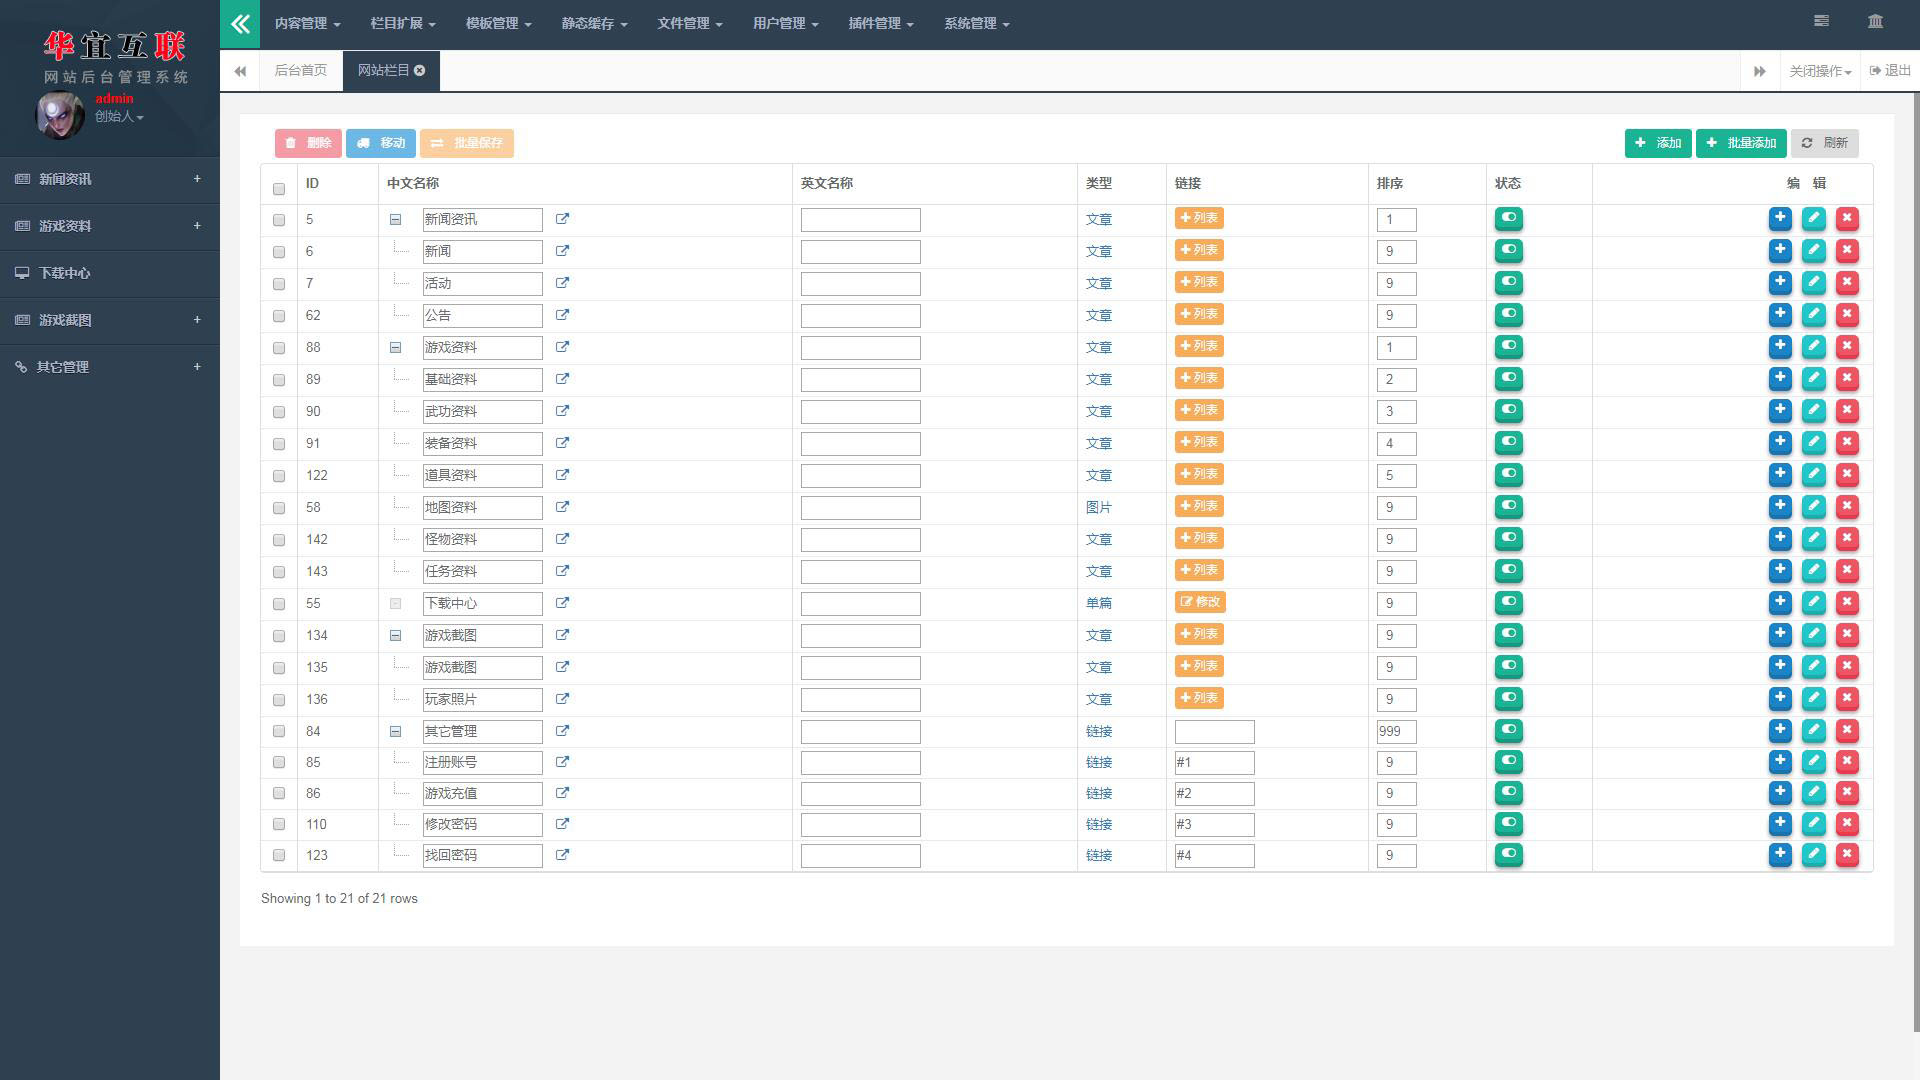Open the 插件管理 menu
The image size is (1920, 1080).
[881, 23]
